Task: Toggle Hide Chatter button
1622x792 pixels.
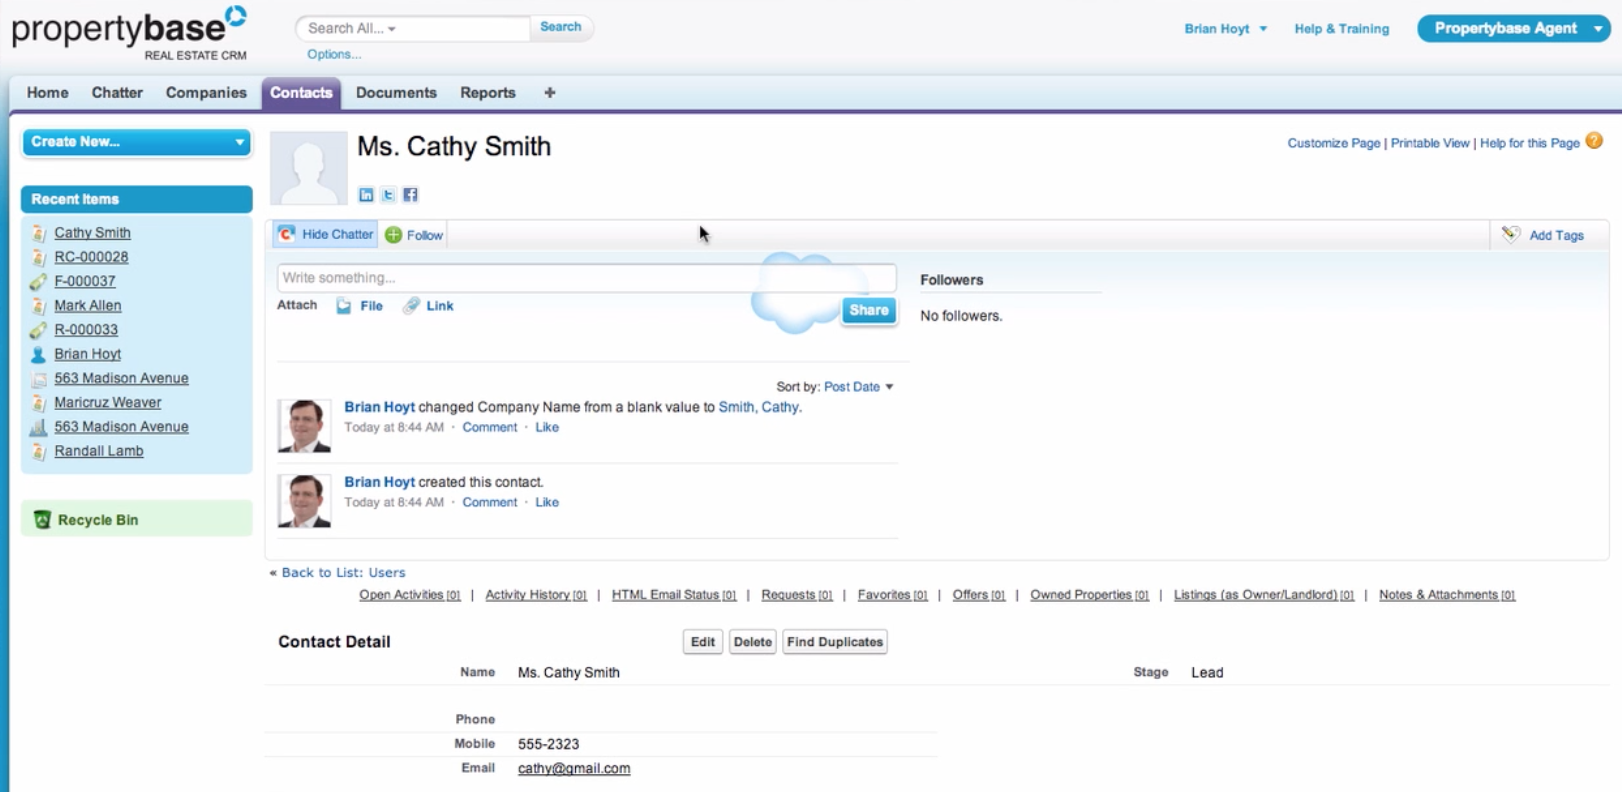Action: coord(326,235)
